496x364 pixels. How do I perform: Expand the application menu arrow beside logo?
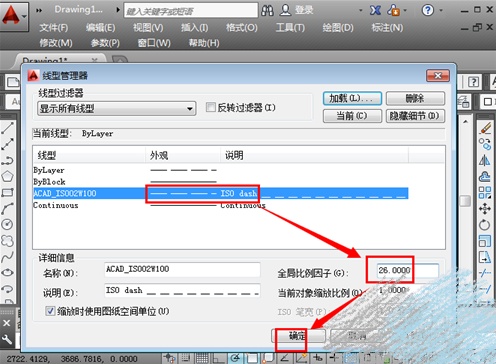click(24, 16)
